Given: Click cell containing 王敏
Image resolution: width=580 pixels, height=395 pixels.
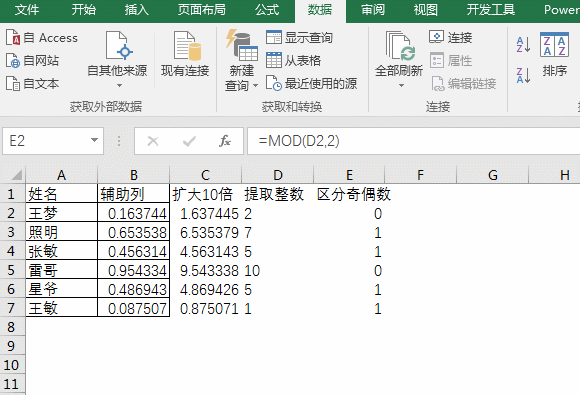Looking at the screenshot, I should coord(61,308).
